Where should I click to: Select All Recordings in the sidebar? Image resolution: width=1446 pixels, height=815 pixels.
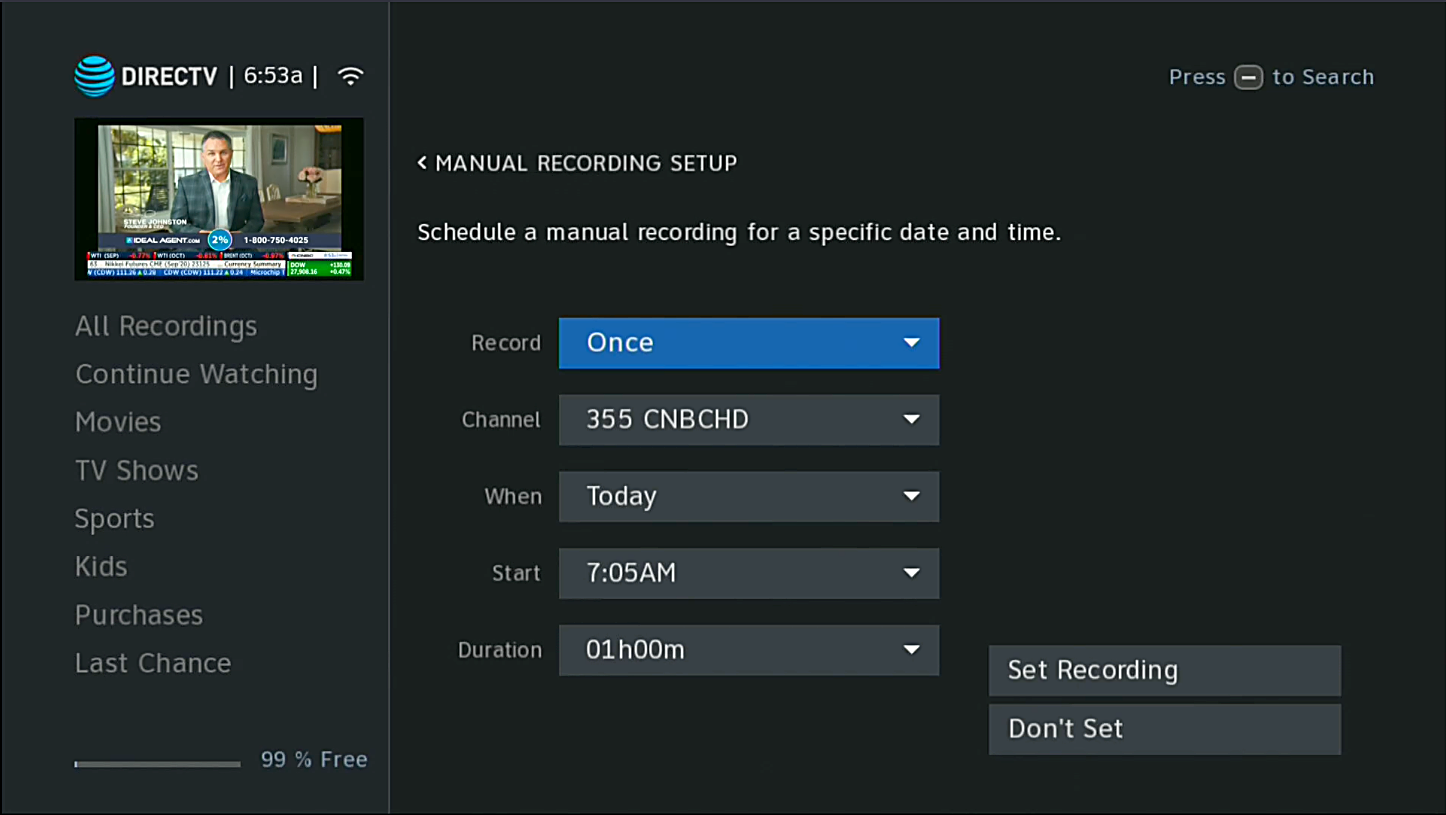coord(165,326)
